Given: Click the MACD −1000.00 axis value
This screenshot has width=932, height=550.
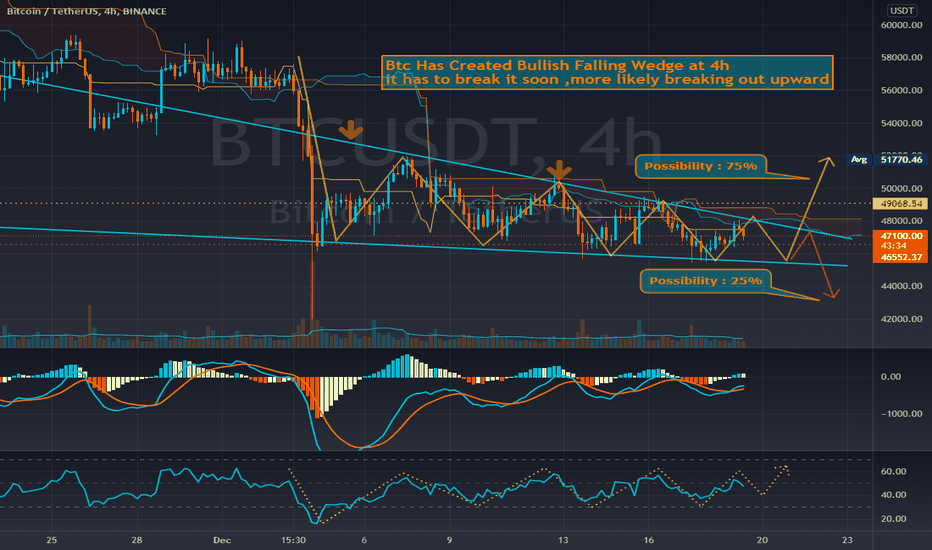Looking at the screenshot, I should (x=901, y=414).
